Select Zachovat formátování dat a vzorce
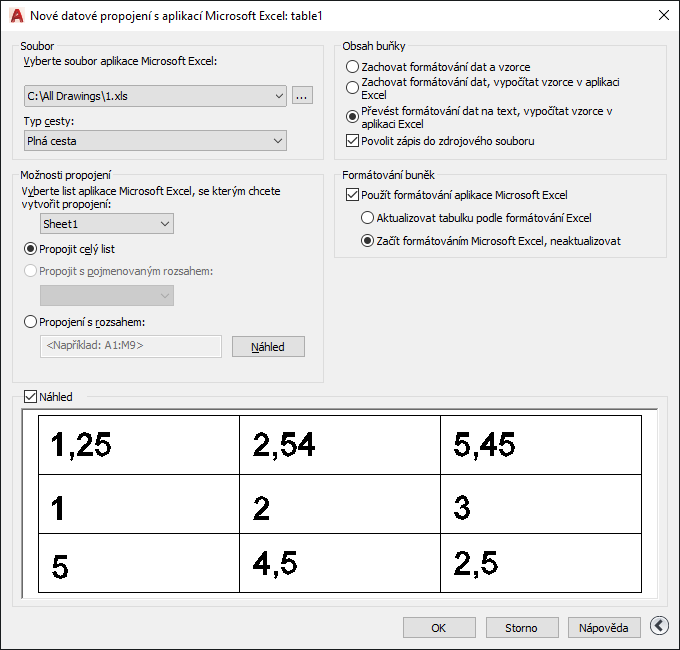The image size is (680, 650). pyautogui.click(x=352, y=67)
